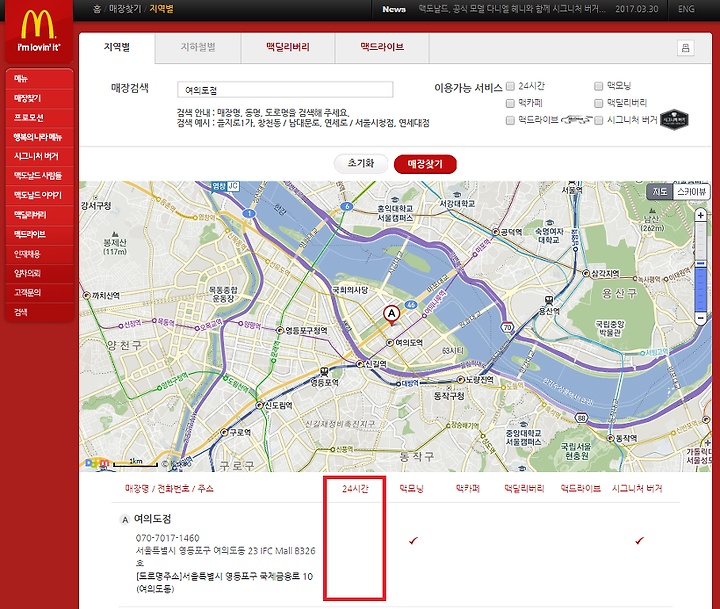Open 메뉴 in the left sidebar
Image resolution: width=720 pixels, height=609 pixels.
coord(39,79)
